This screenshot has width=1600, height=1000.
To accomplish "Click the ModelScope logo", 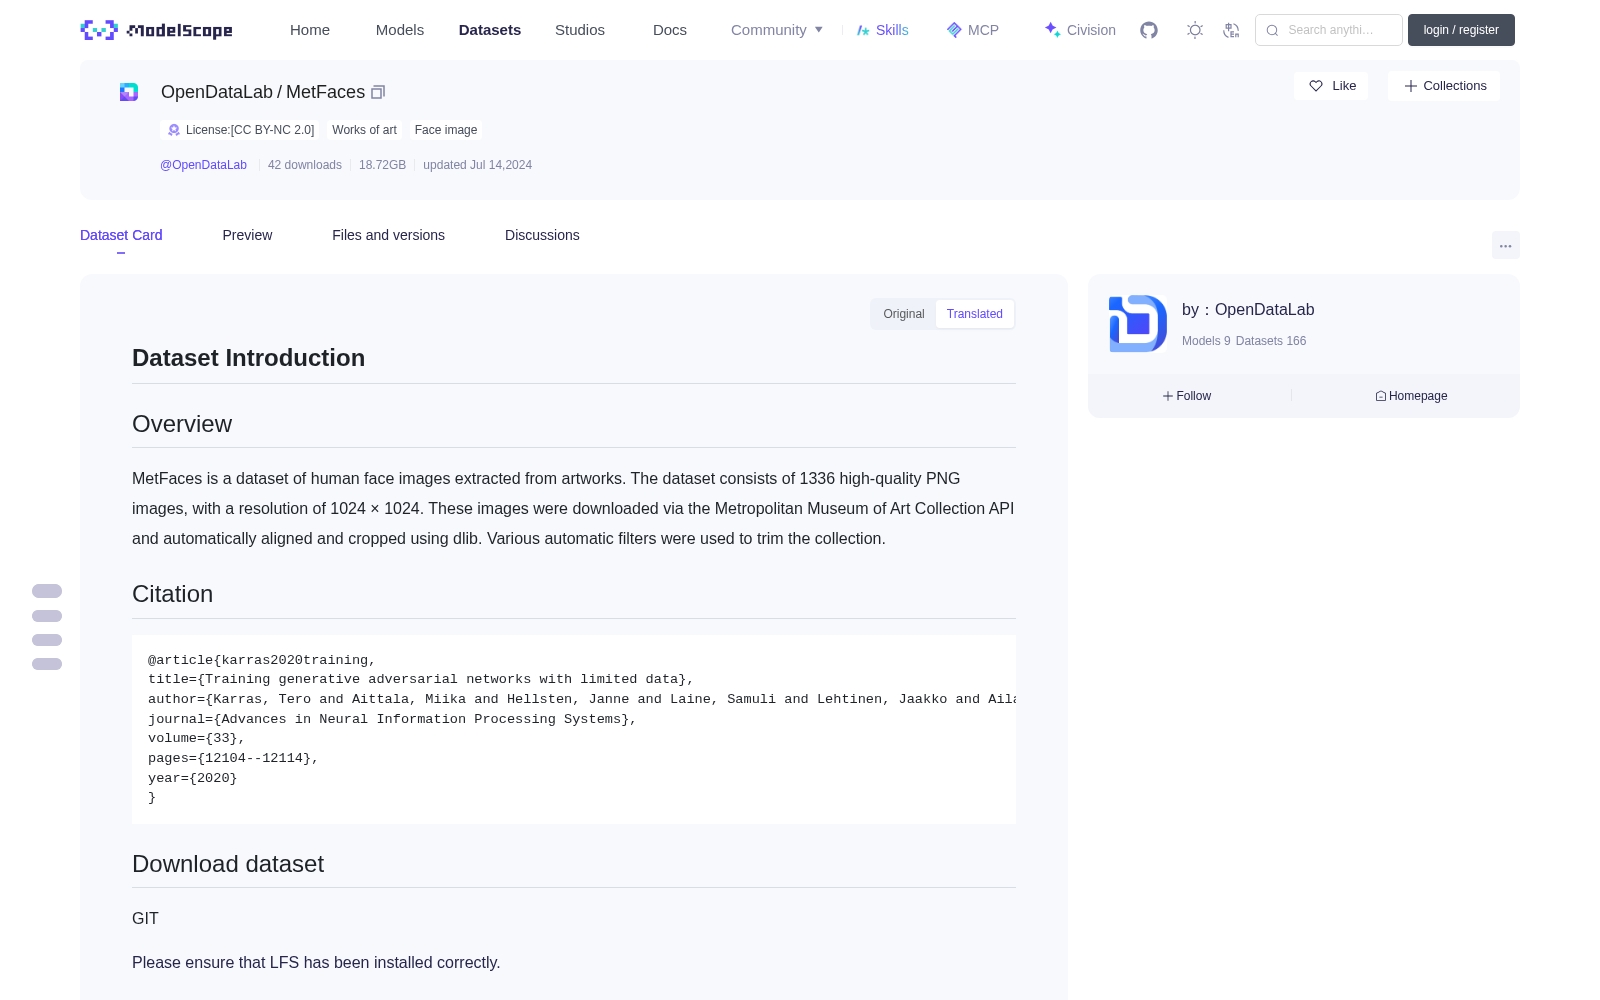I will click(x=157, y=30).
